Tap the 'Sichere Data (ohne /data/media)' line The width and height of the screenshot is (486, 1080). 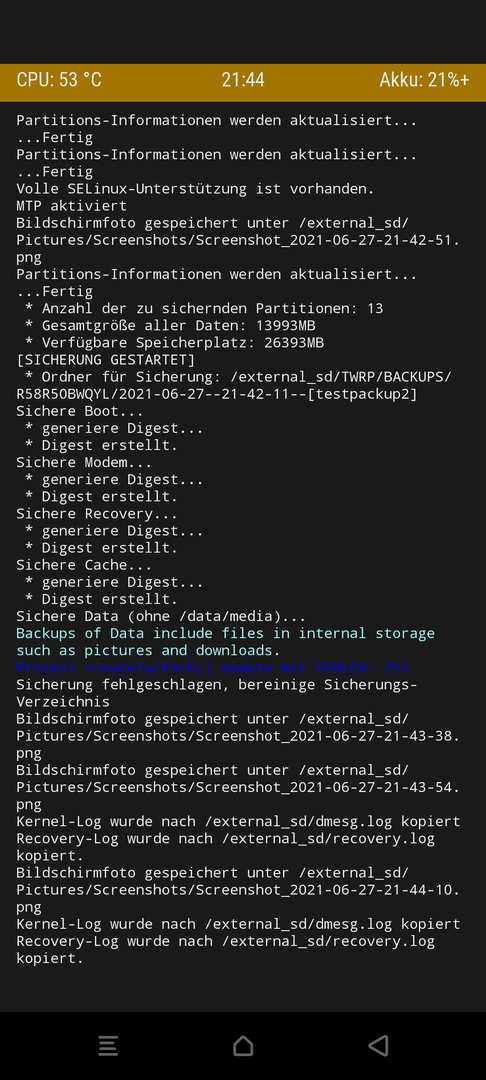tap(161, 616)
